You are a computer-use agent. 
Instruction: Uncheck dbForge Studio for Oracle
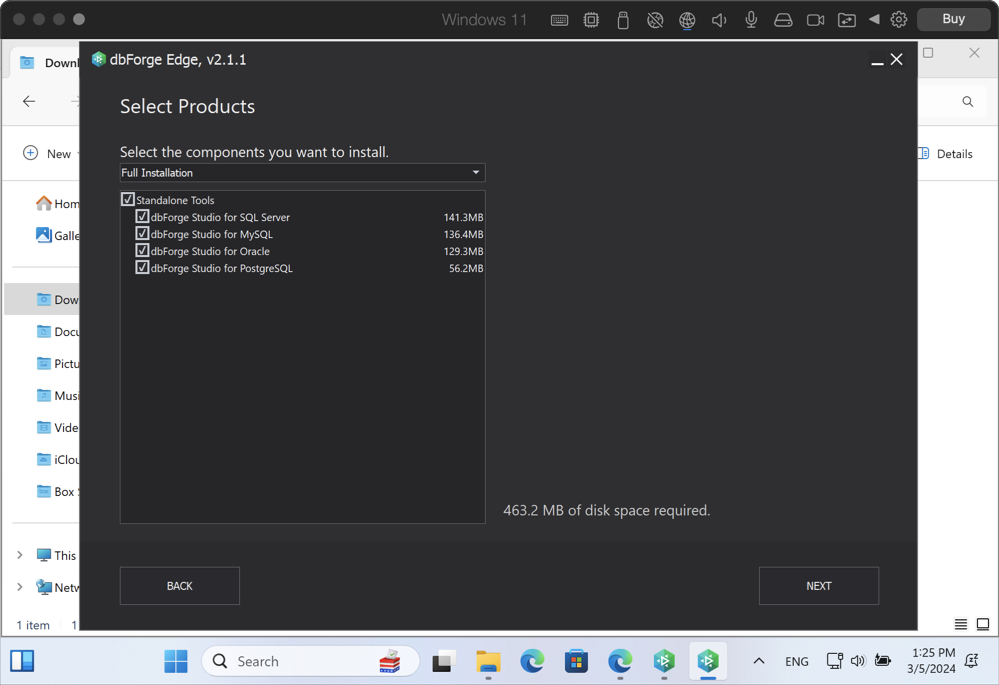[x=142, y=250]
